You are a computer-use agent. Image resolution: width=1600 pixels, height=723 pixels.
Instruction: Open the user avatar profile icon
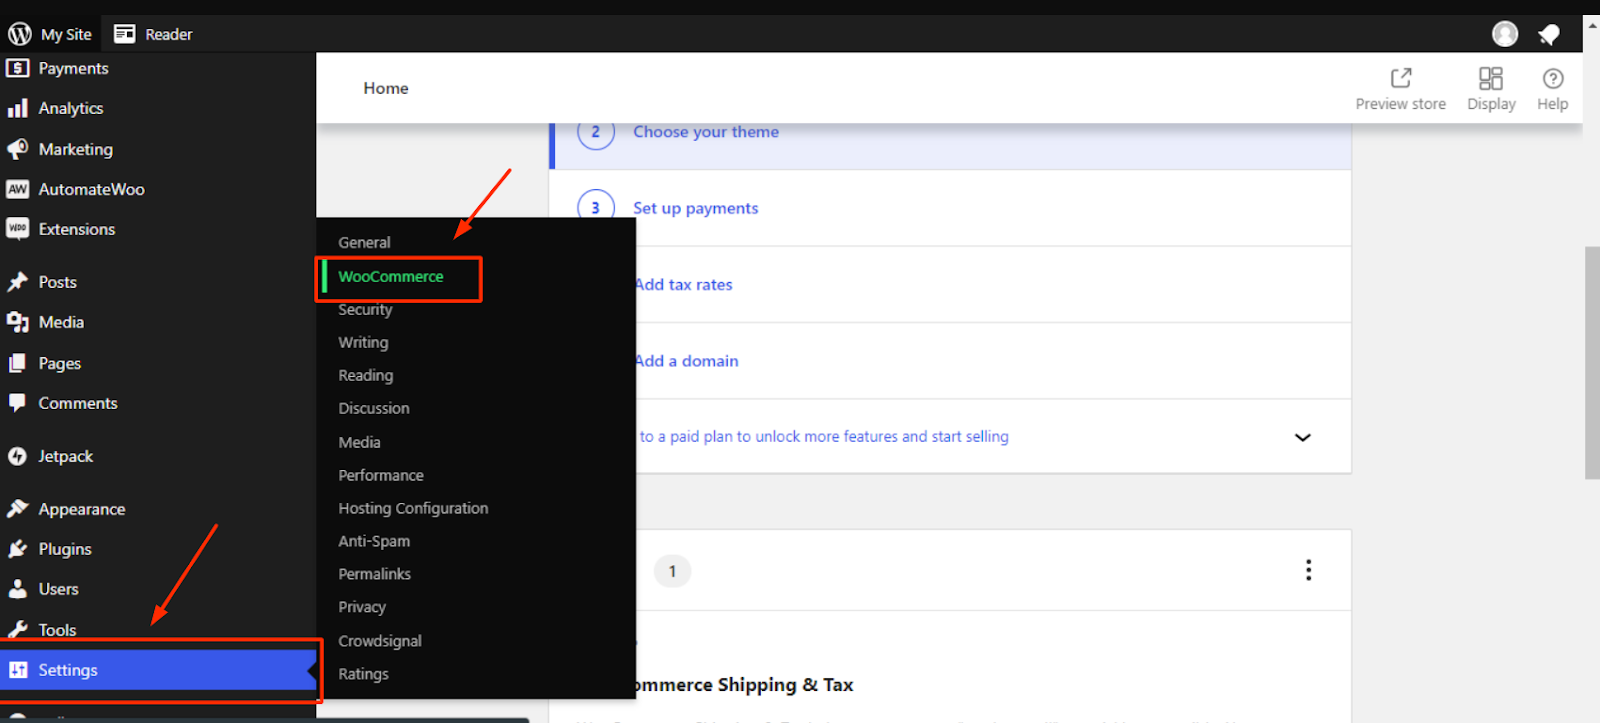[x=1505, y=34]
